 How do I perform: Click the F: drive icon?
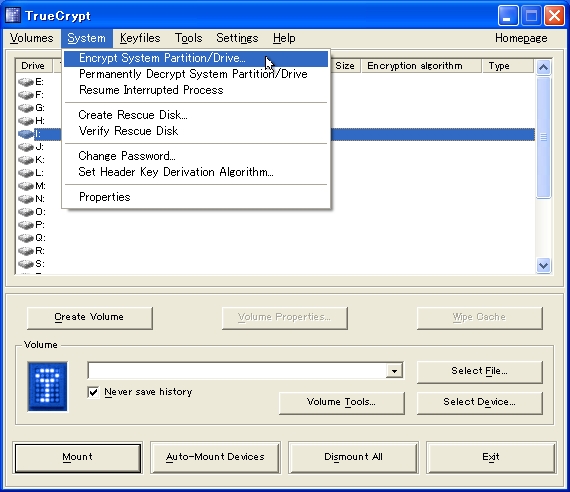(x=26, y=95)
